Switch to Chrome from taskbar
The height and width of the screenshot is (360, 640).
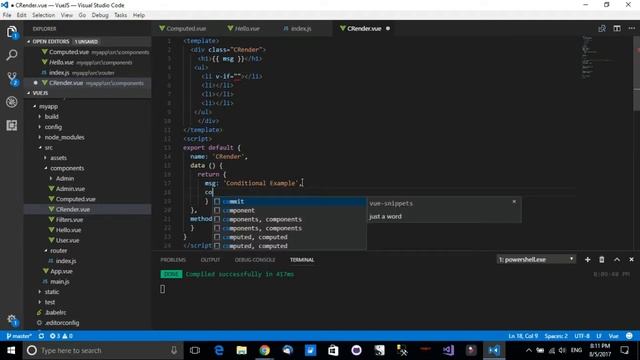coord(264,350)
